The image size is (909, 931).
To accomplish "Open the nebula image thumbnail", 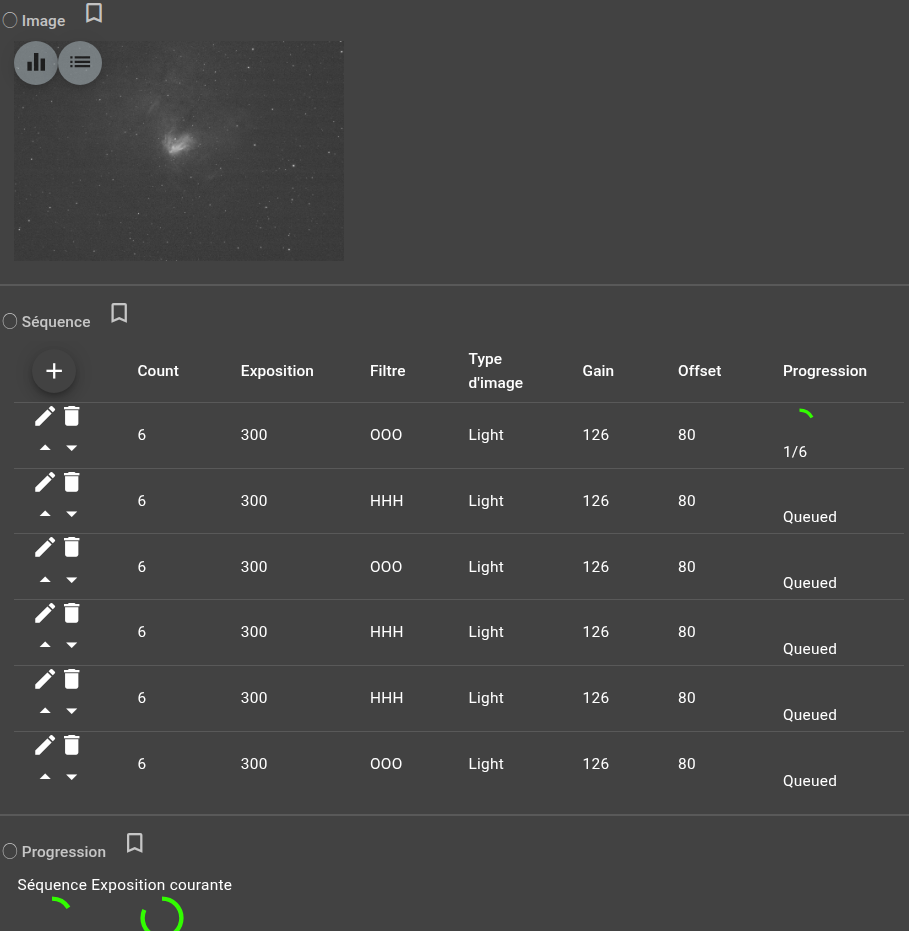I will 179,150.
